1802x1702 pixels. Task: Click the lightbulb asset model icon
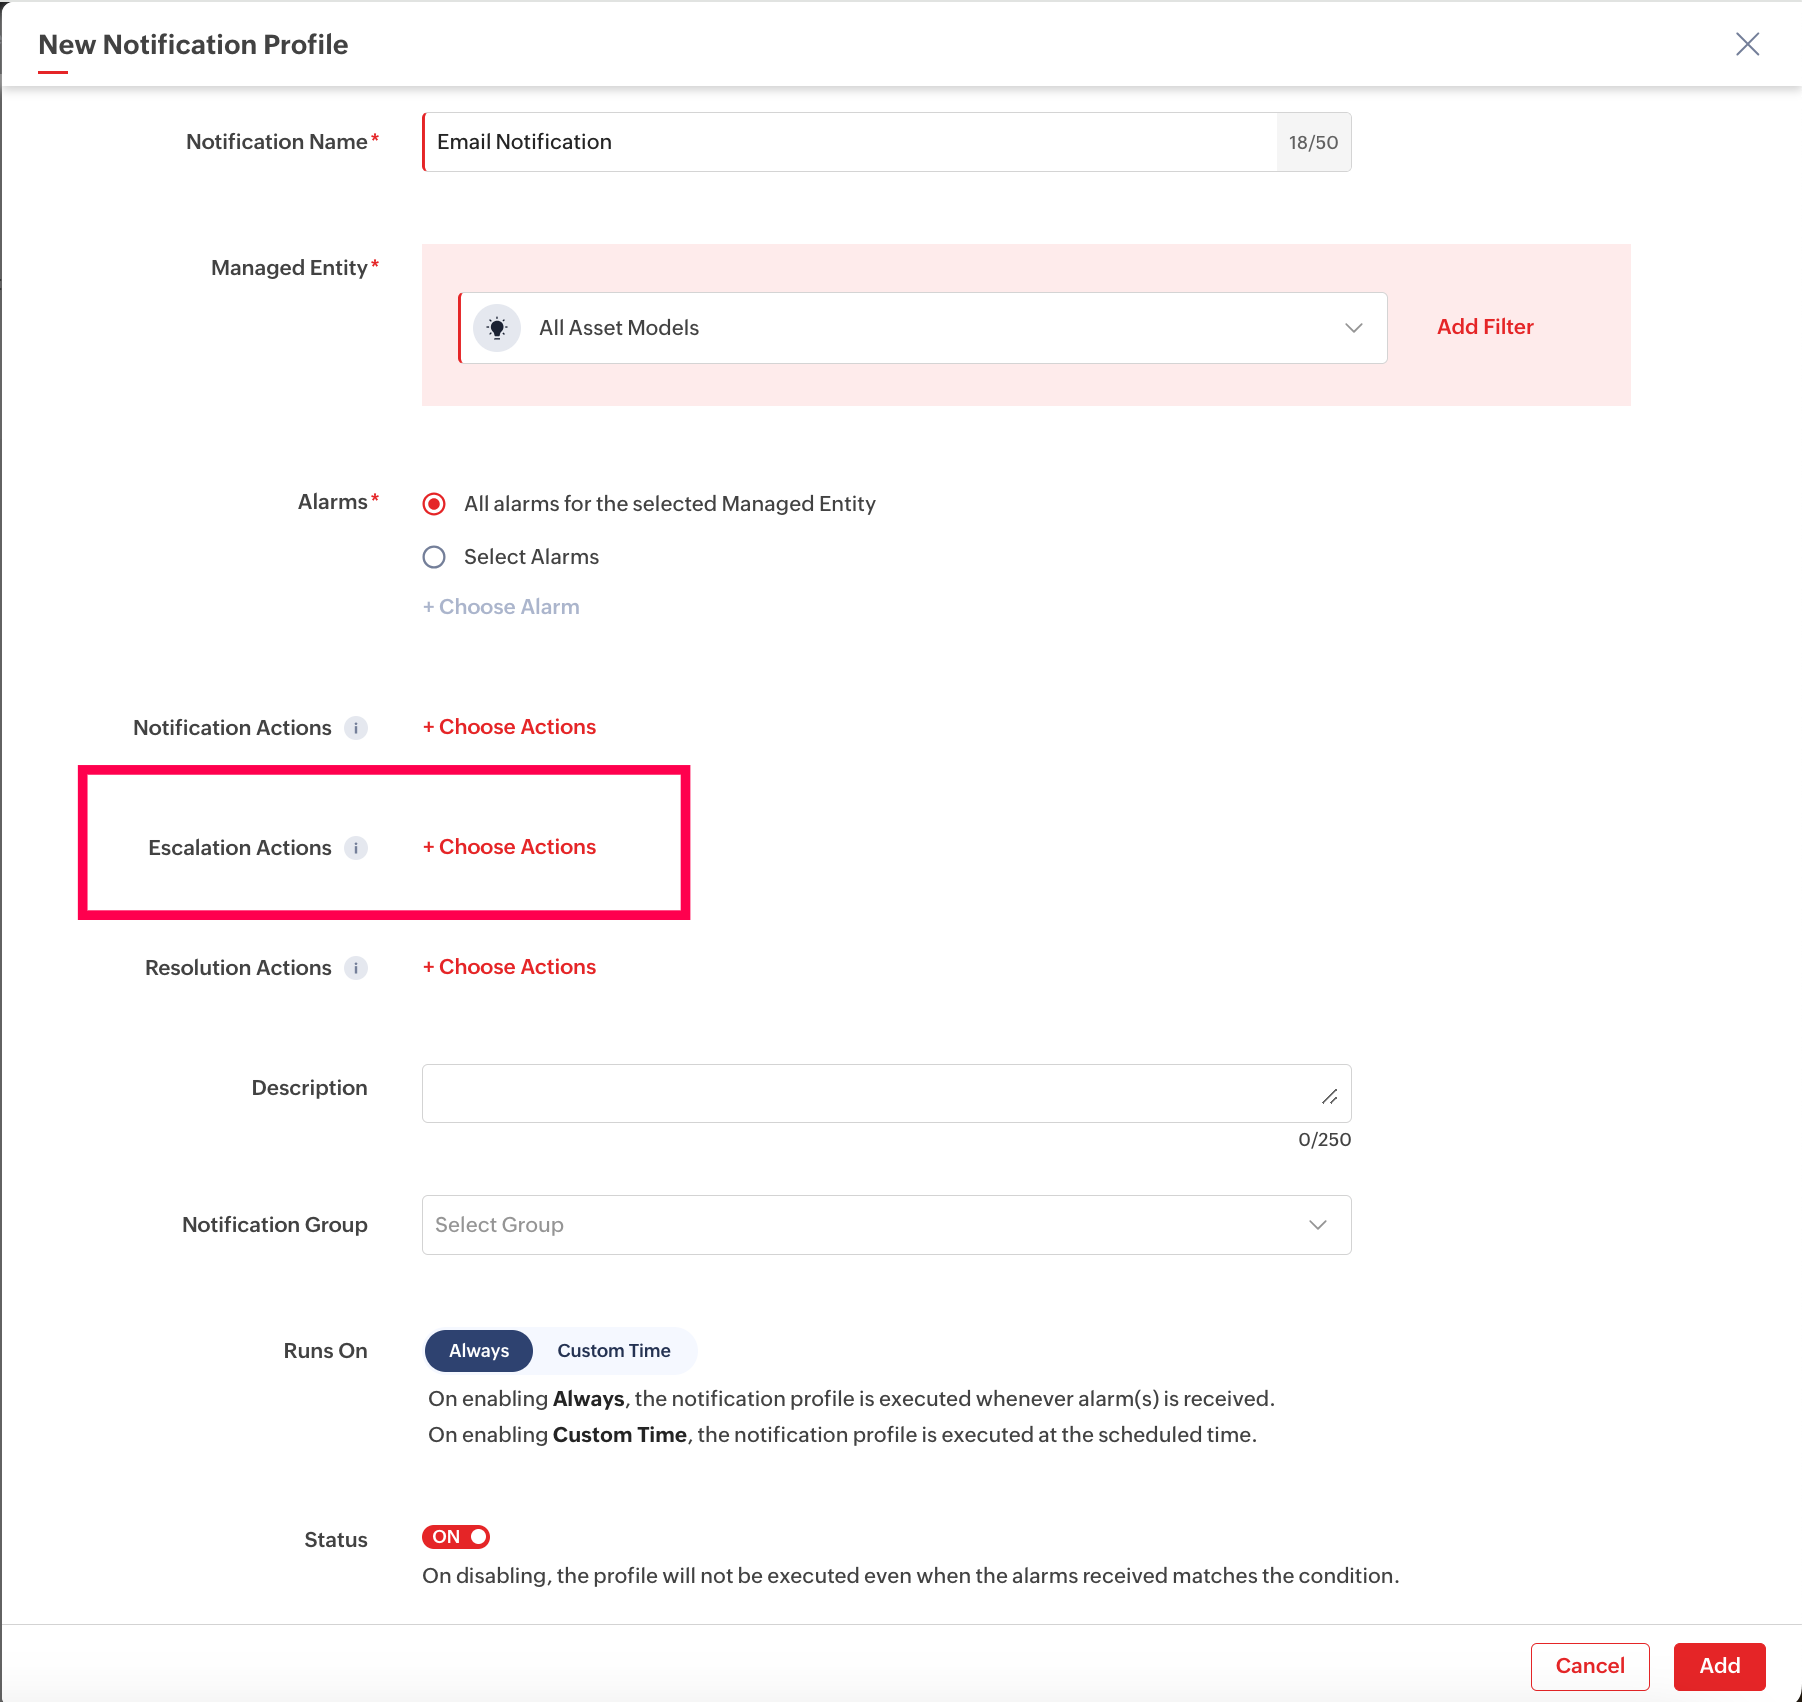pyautogui.click(x=497, y=328)
